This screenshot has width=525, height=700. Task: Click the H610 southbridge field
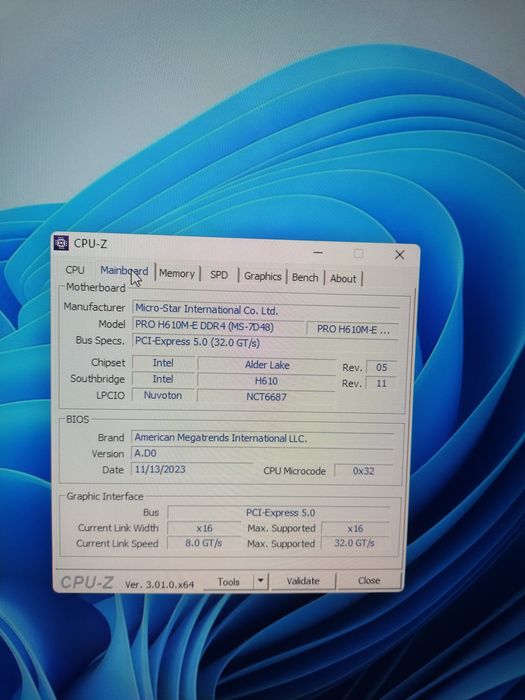point(266,381)
